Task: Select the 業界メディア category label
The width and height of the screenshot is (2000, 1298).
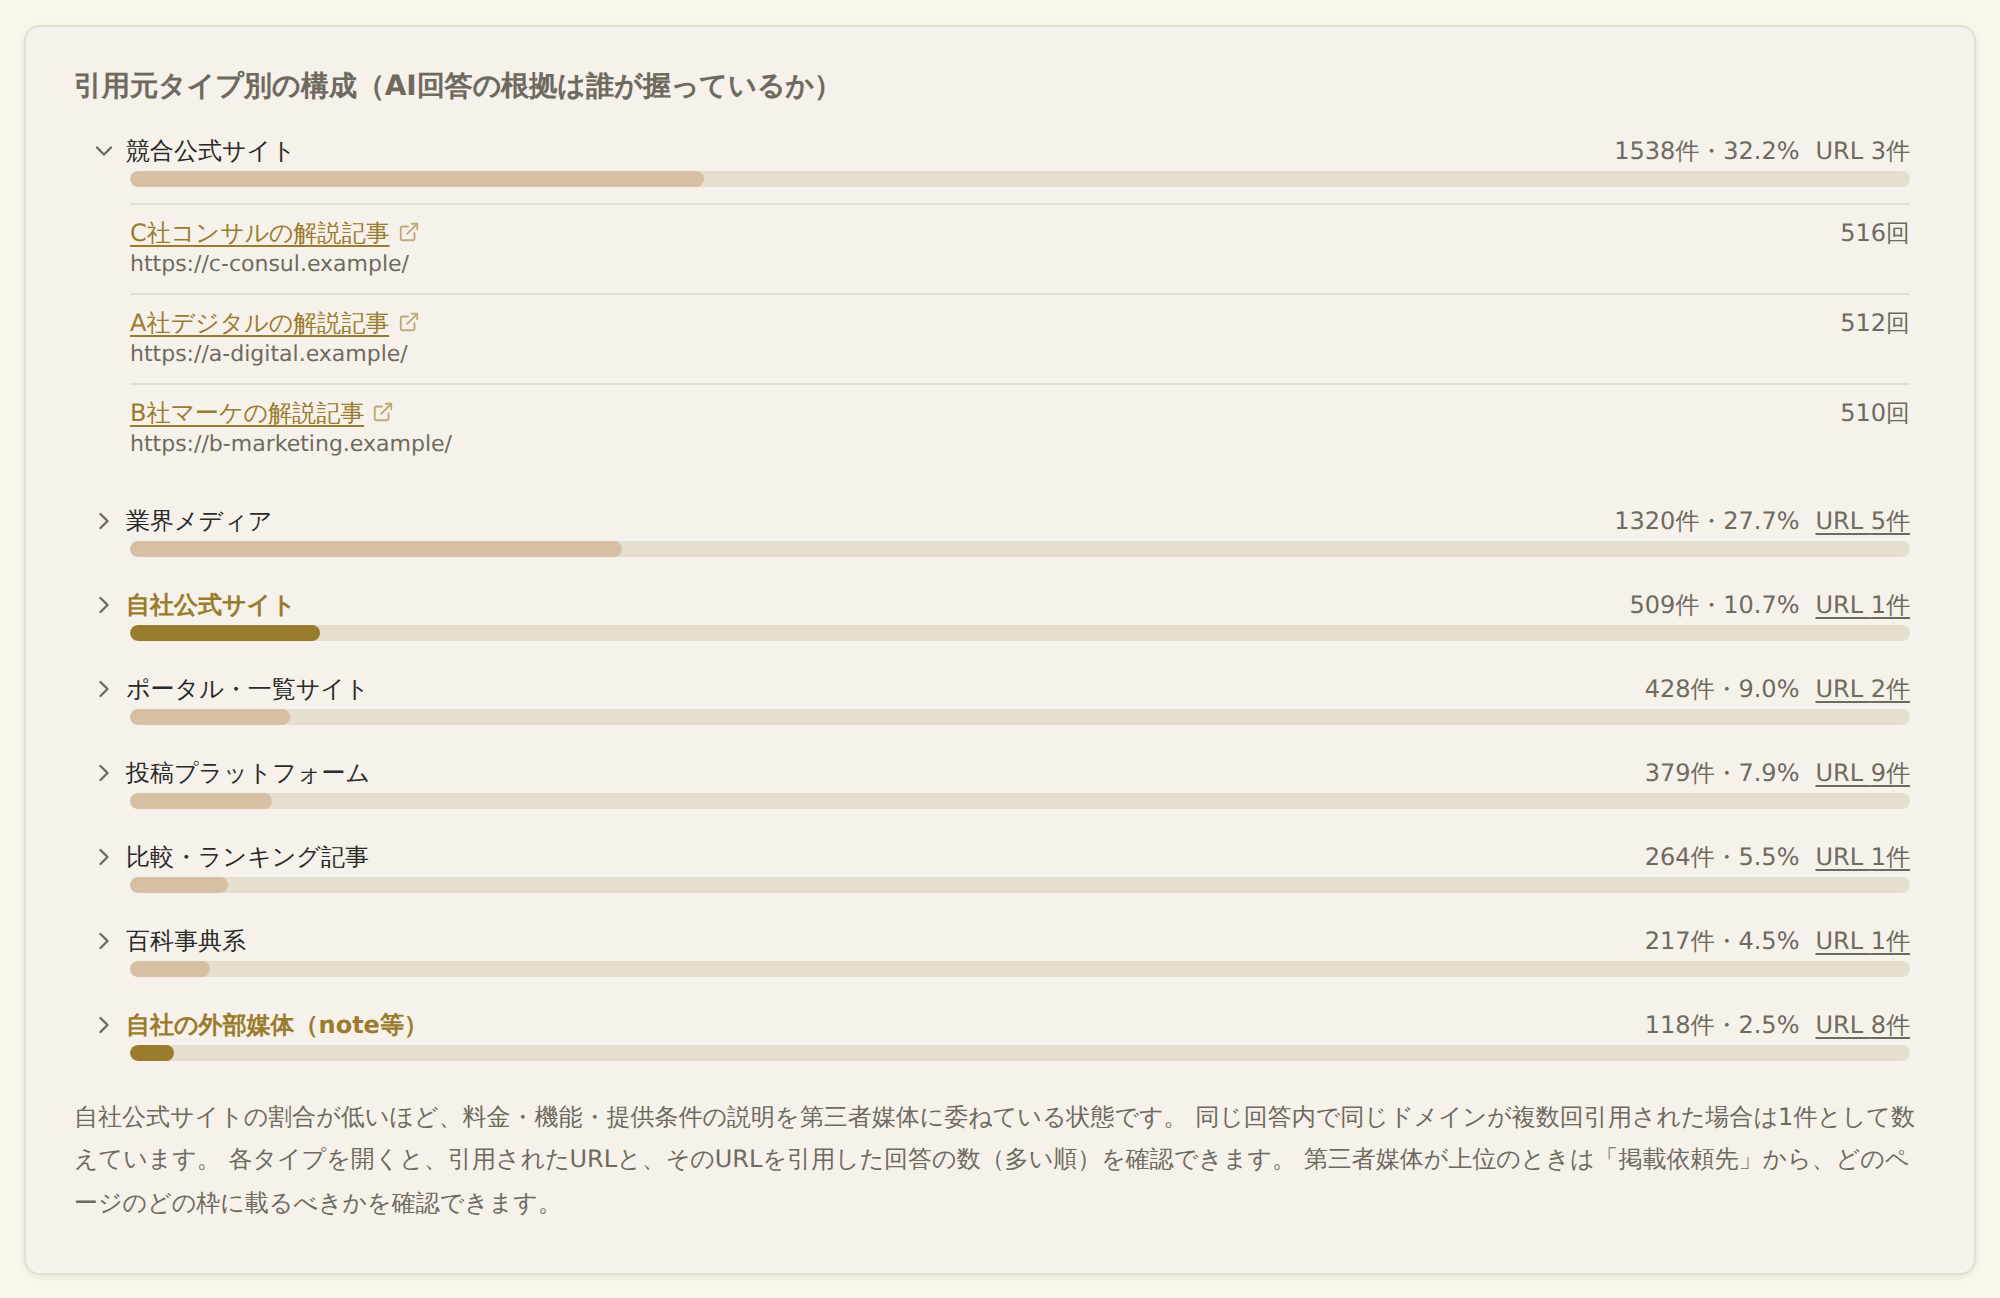Action: (x=198, y=521)
